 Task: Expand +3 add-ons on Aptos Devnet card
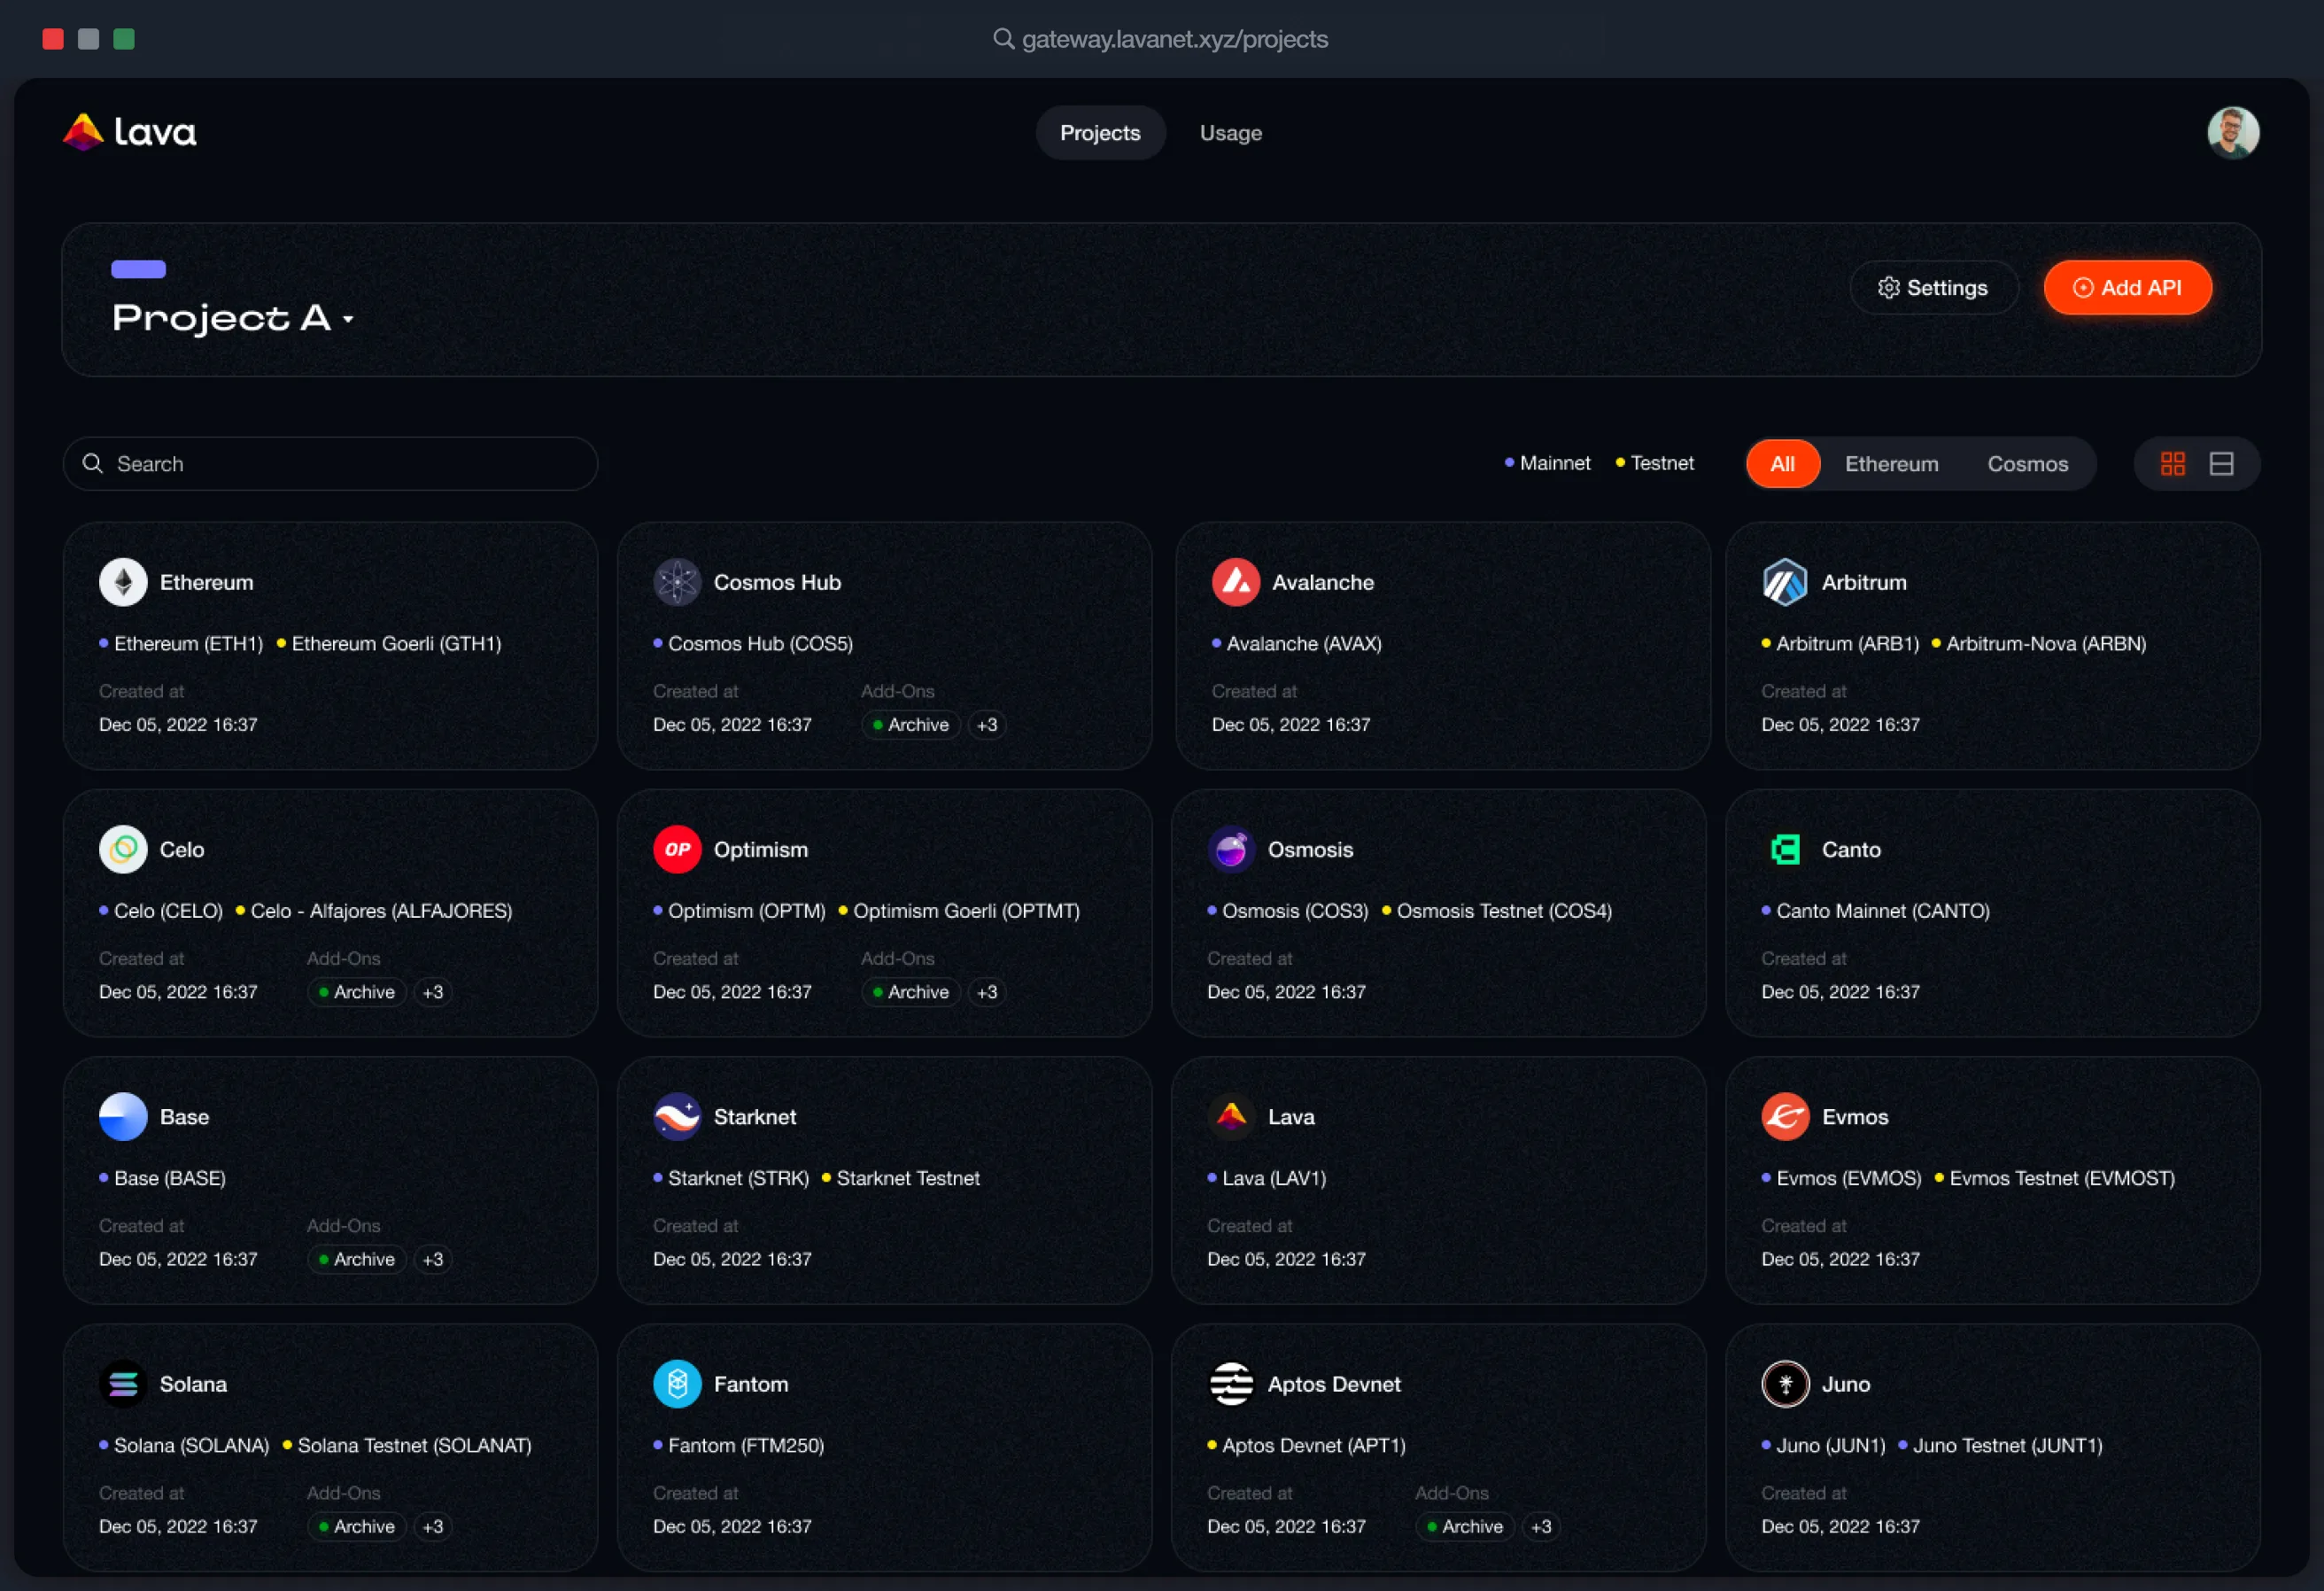(1540, 1527)
